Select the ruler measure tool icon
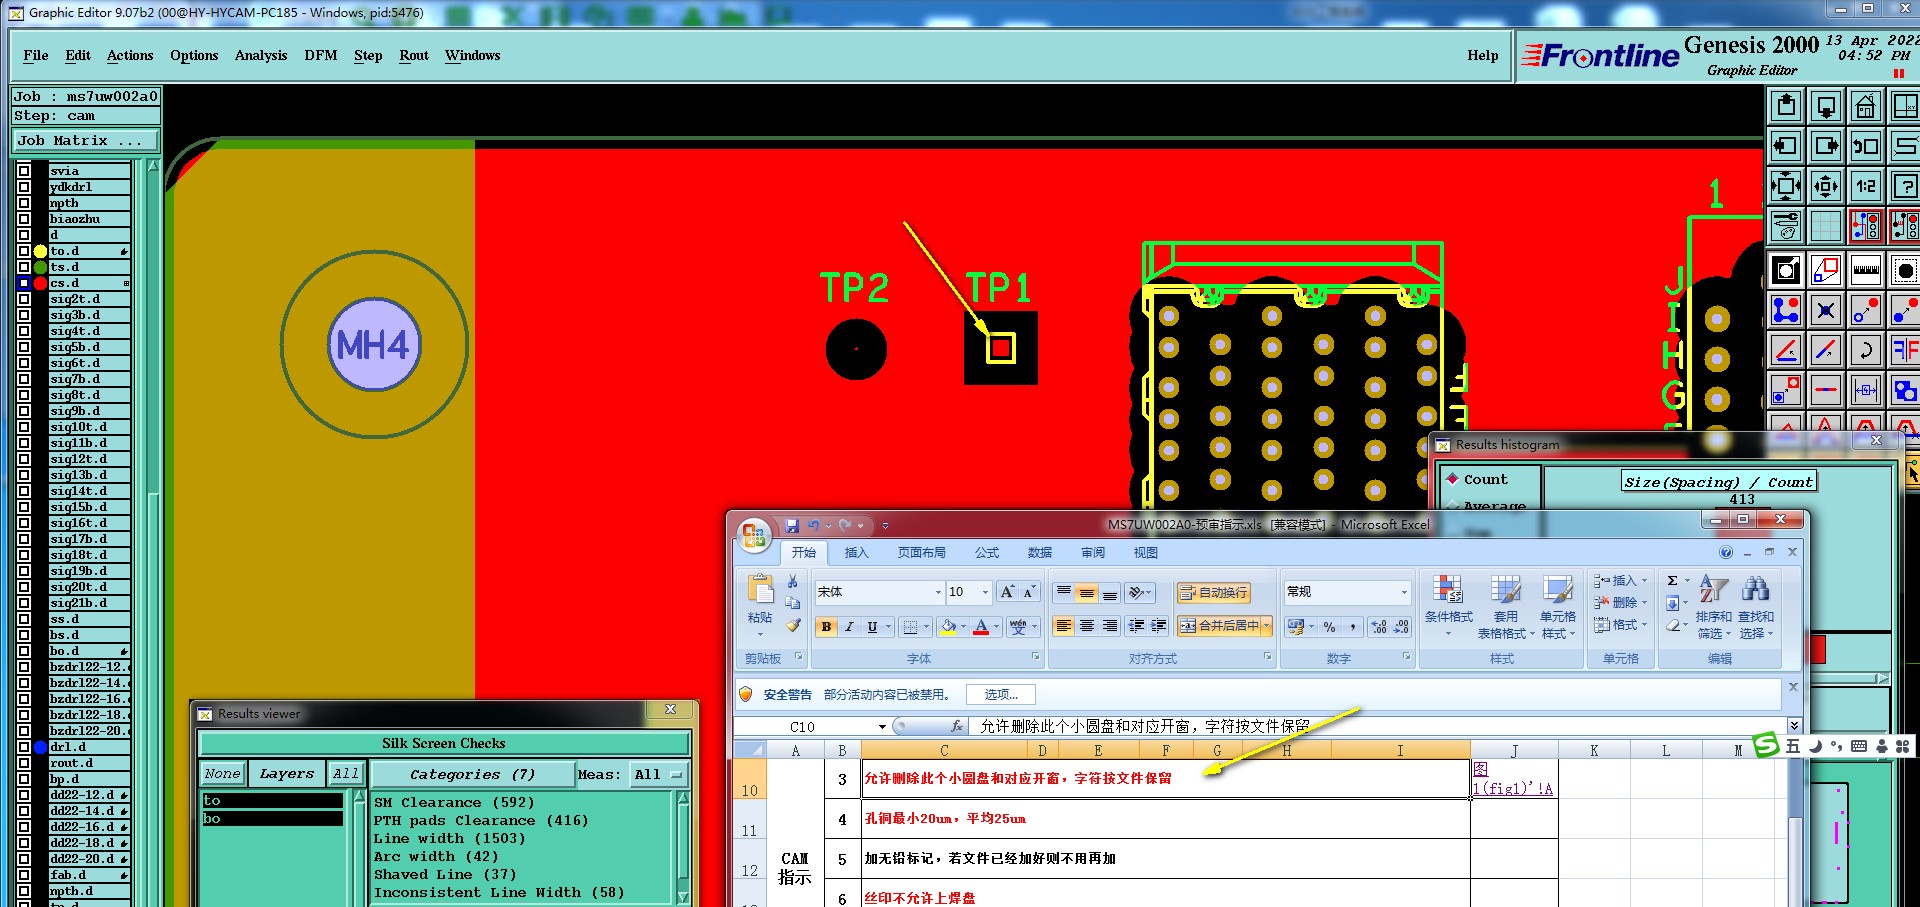This screenshot has height=907, width=1920. tap(1865, 270)
